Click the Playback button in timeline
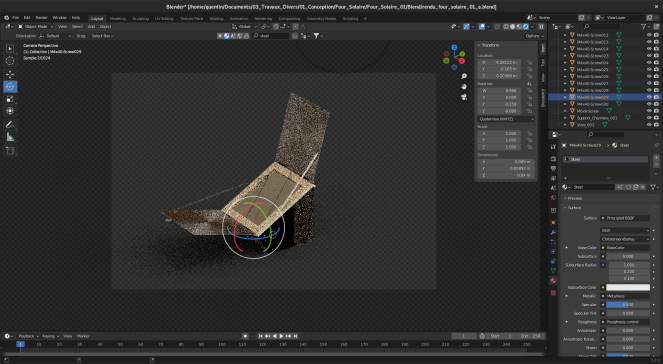This screenshot has width=663, height=364. (x=28, y=336)
